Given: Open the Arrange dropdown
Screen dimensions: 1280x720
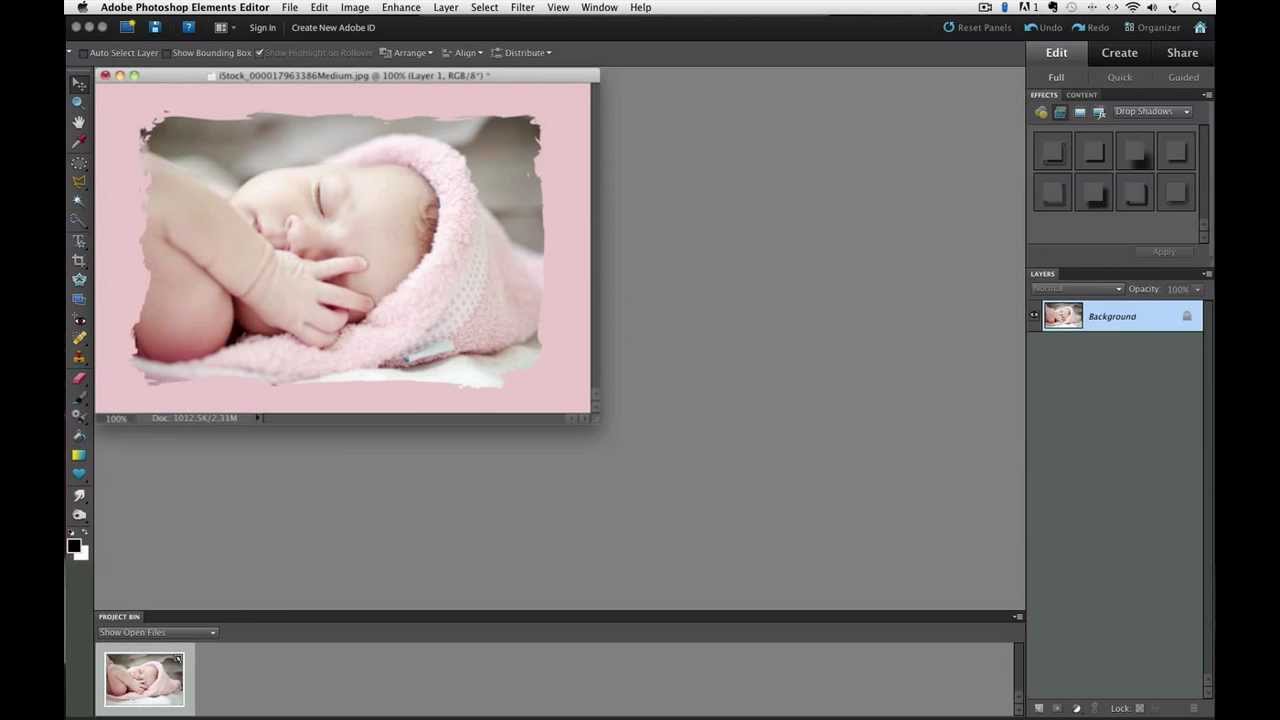Looking at the screenshot, I should tap(406, 53).
